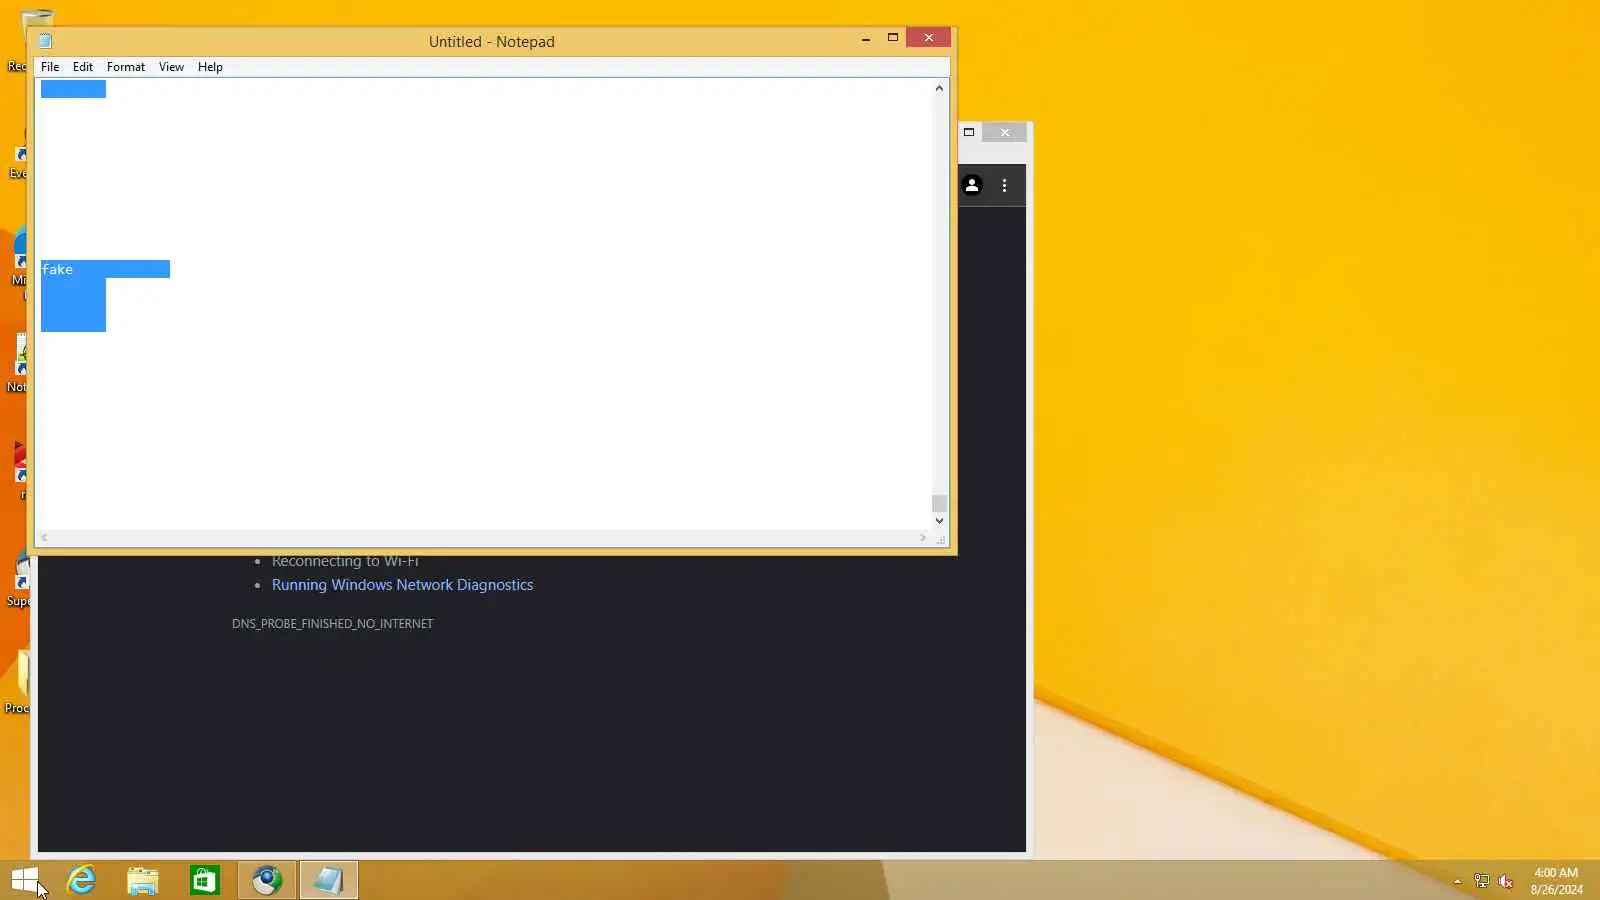The image size is (1600, 900).
Task: Click the Notepad icon in the title bar
Action: point(45,41)
